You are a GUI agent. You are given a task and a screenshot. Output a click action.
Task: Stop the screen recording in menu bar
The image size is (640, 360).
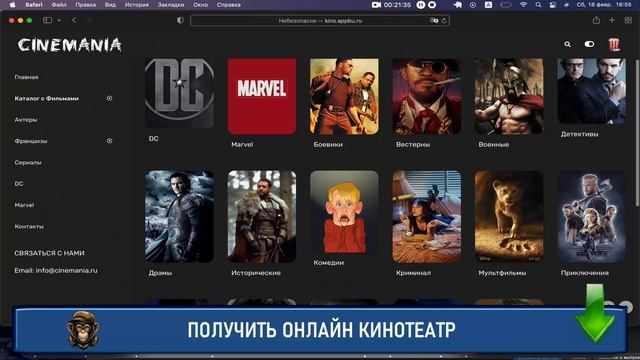(432, 5)
